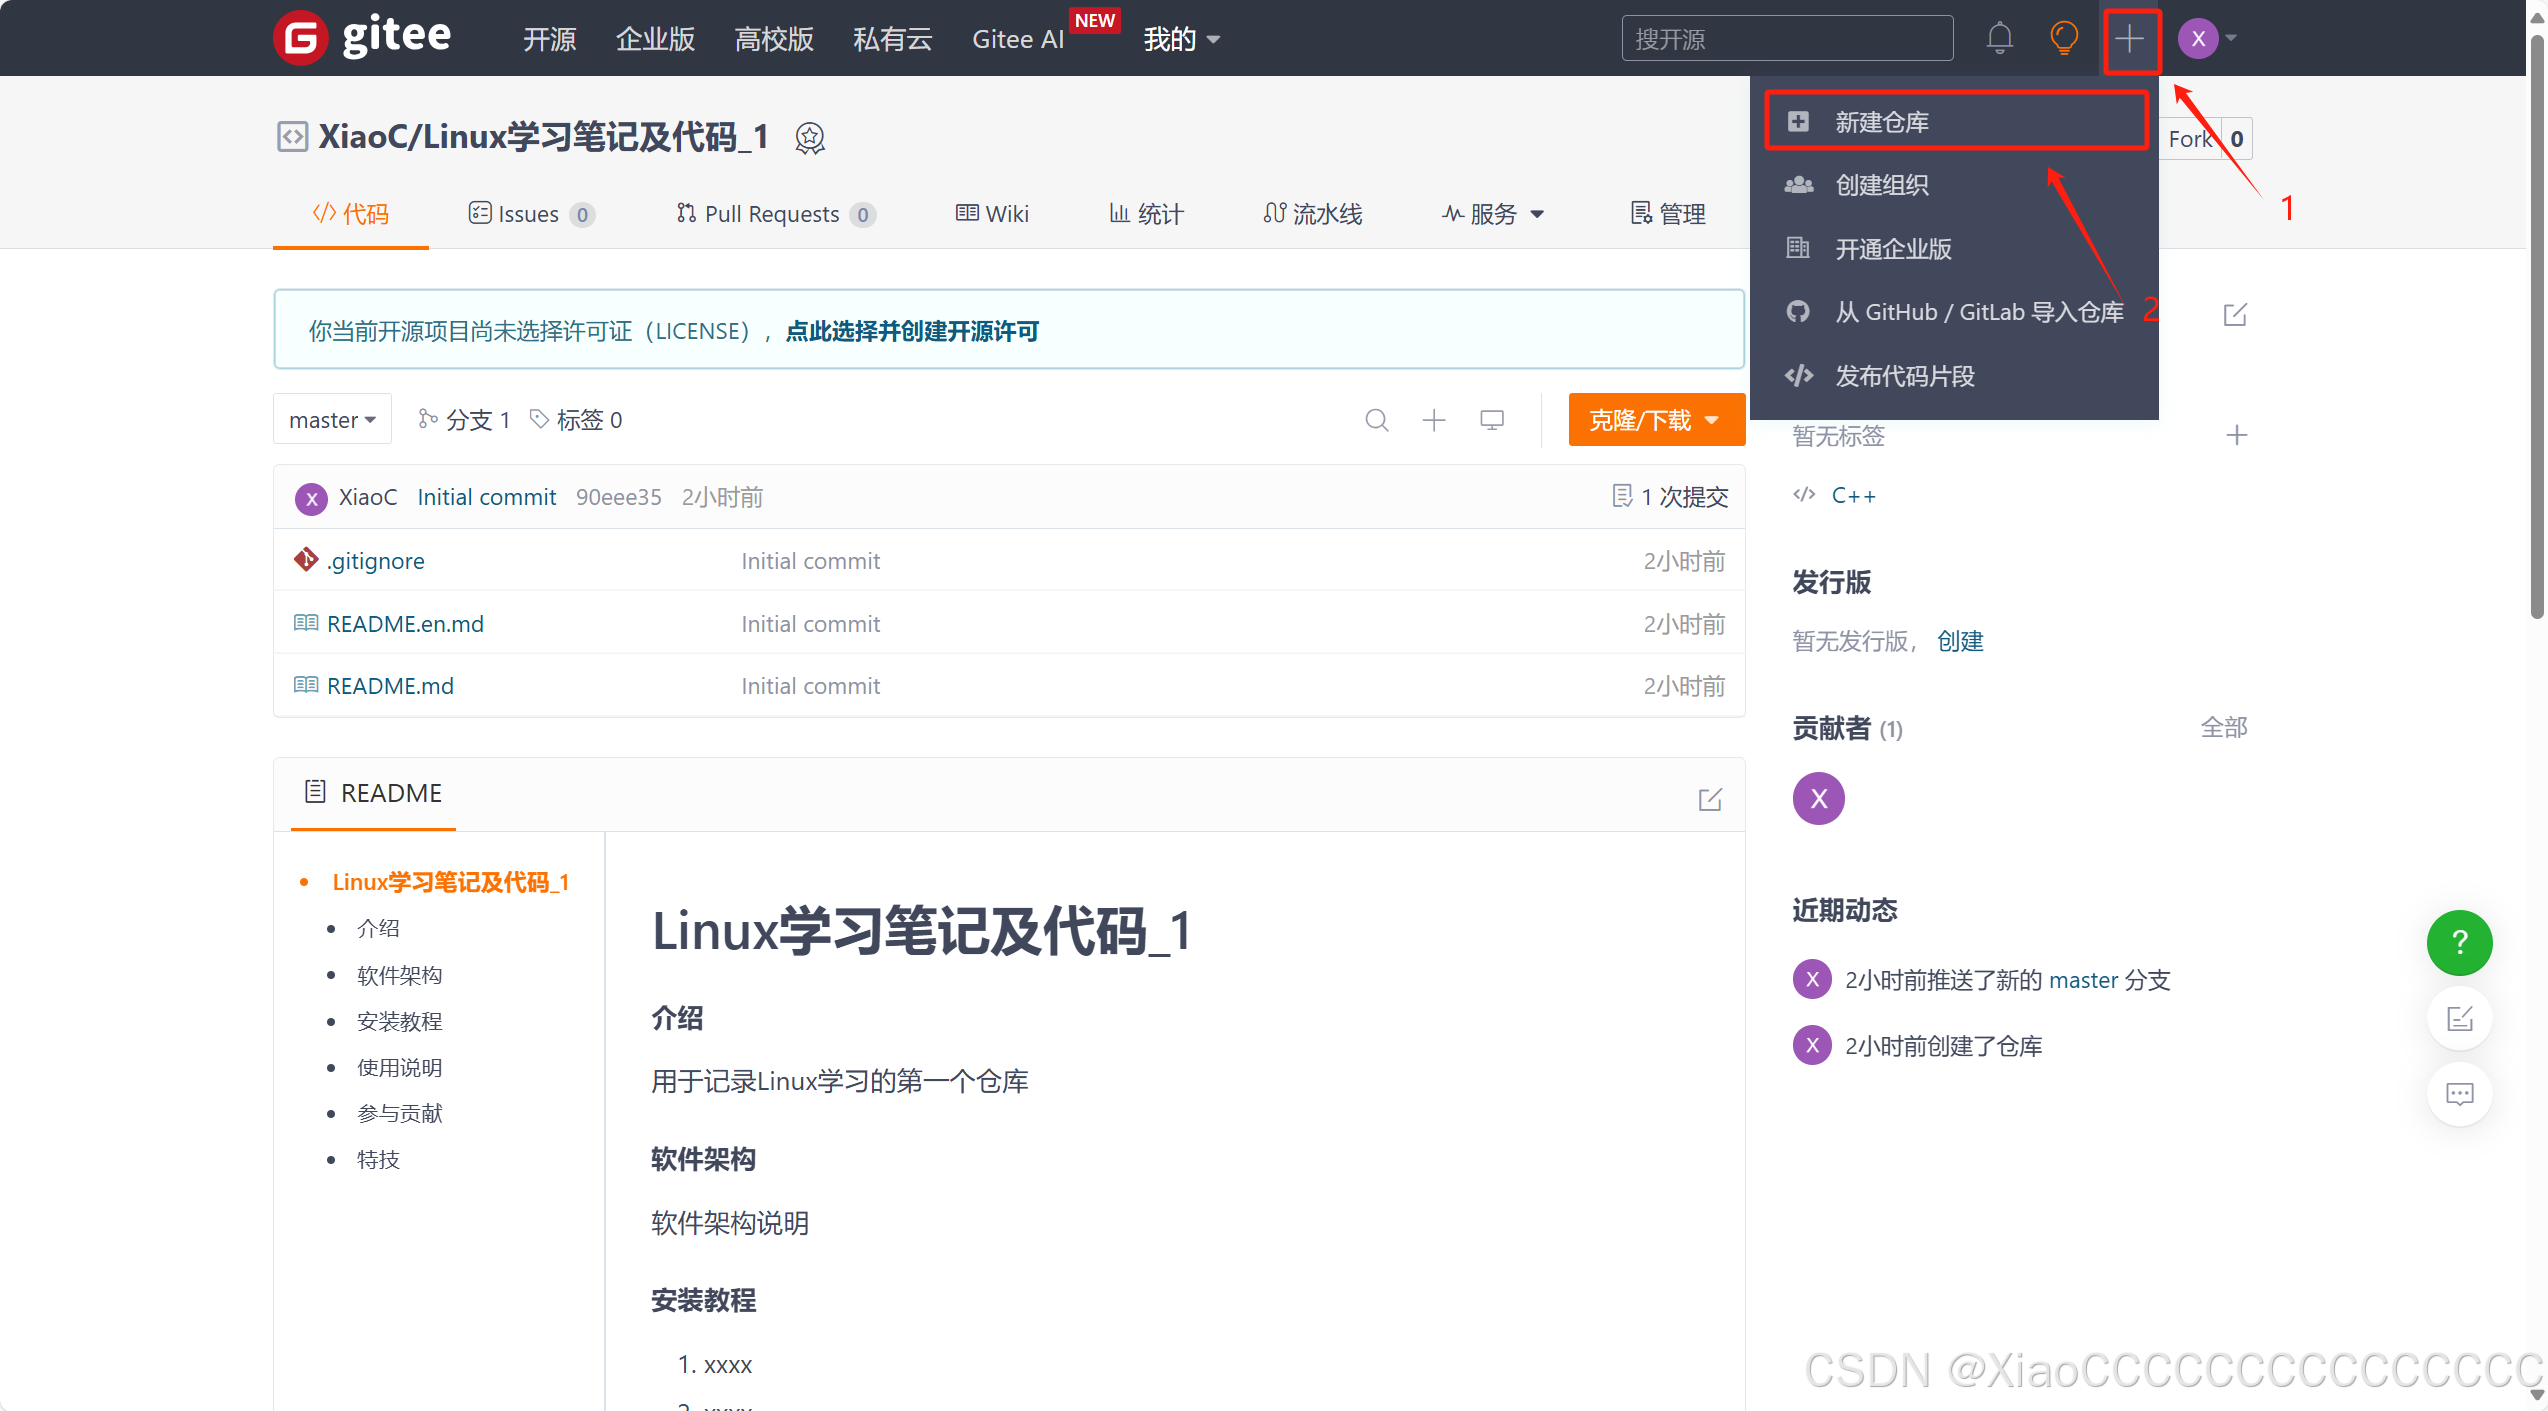Open the notifications bell

click(x=1999, y=38)
